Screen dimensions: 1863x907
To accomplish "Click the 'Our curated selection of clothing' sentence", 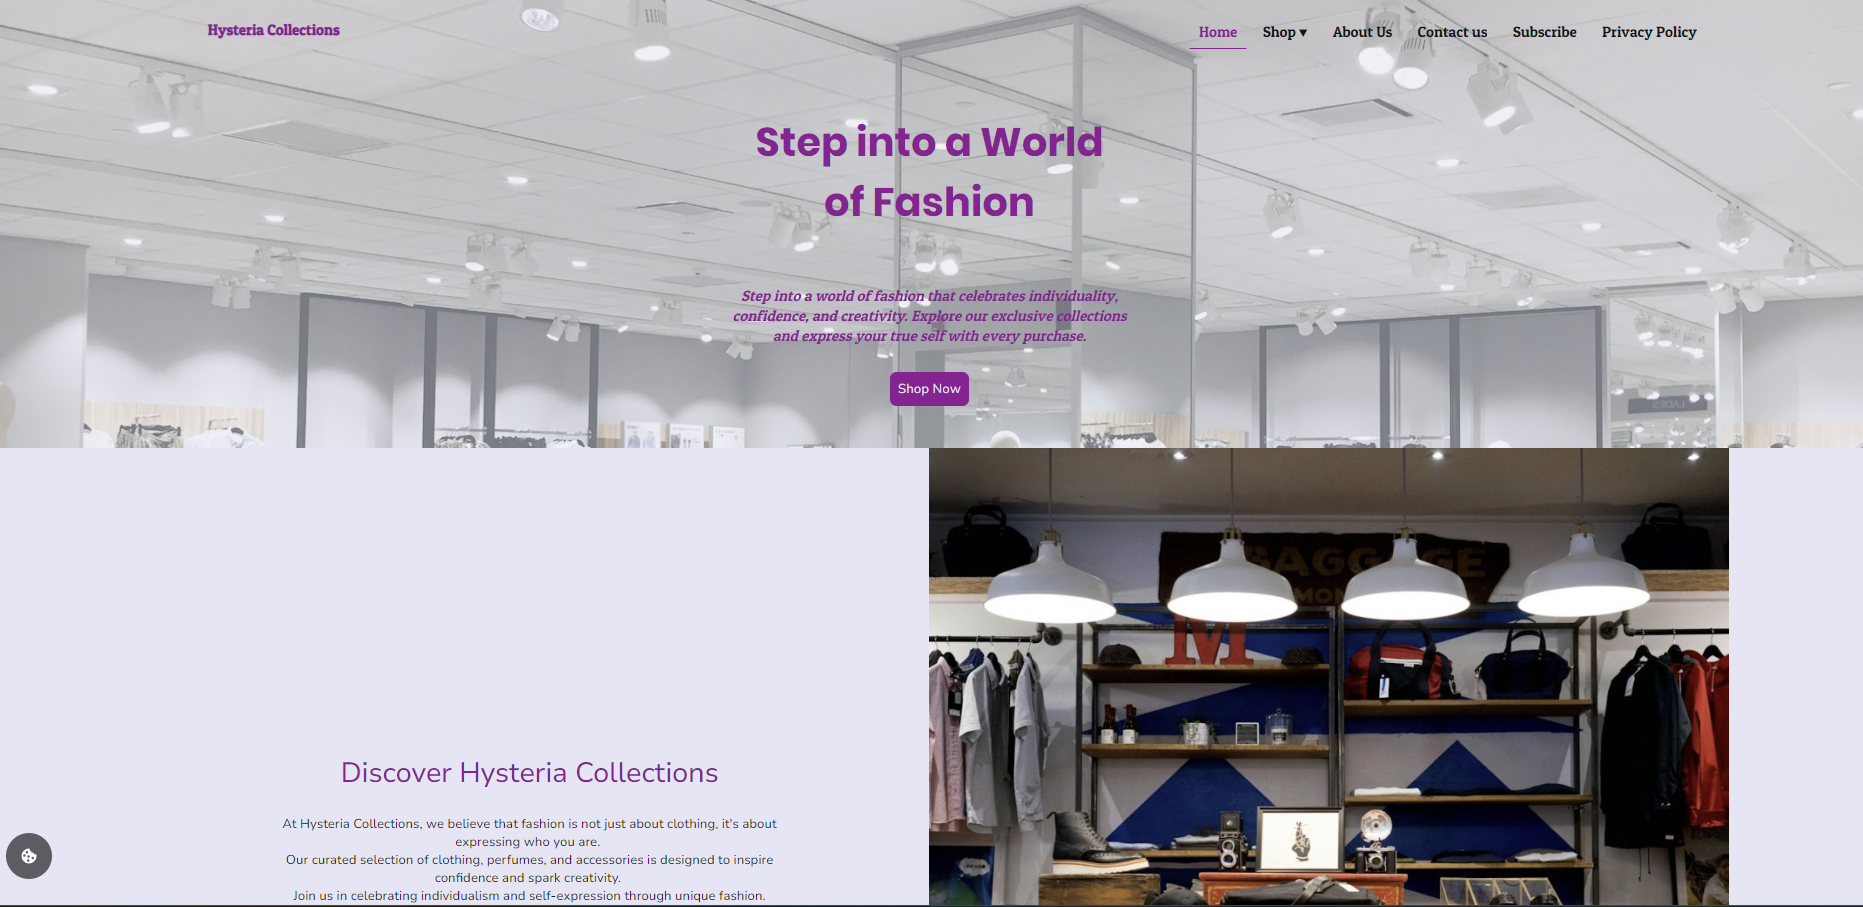I will [x=529, y=868].
